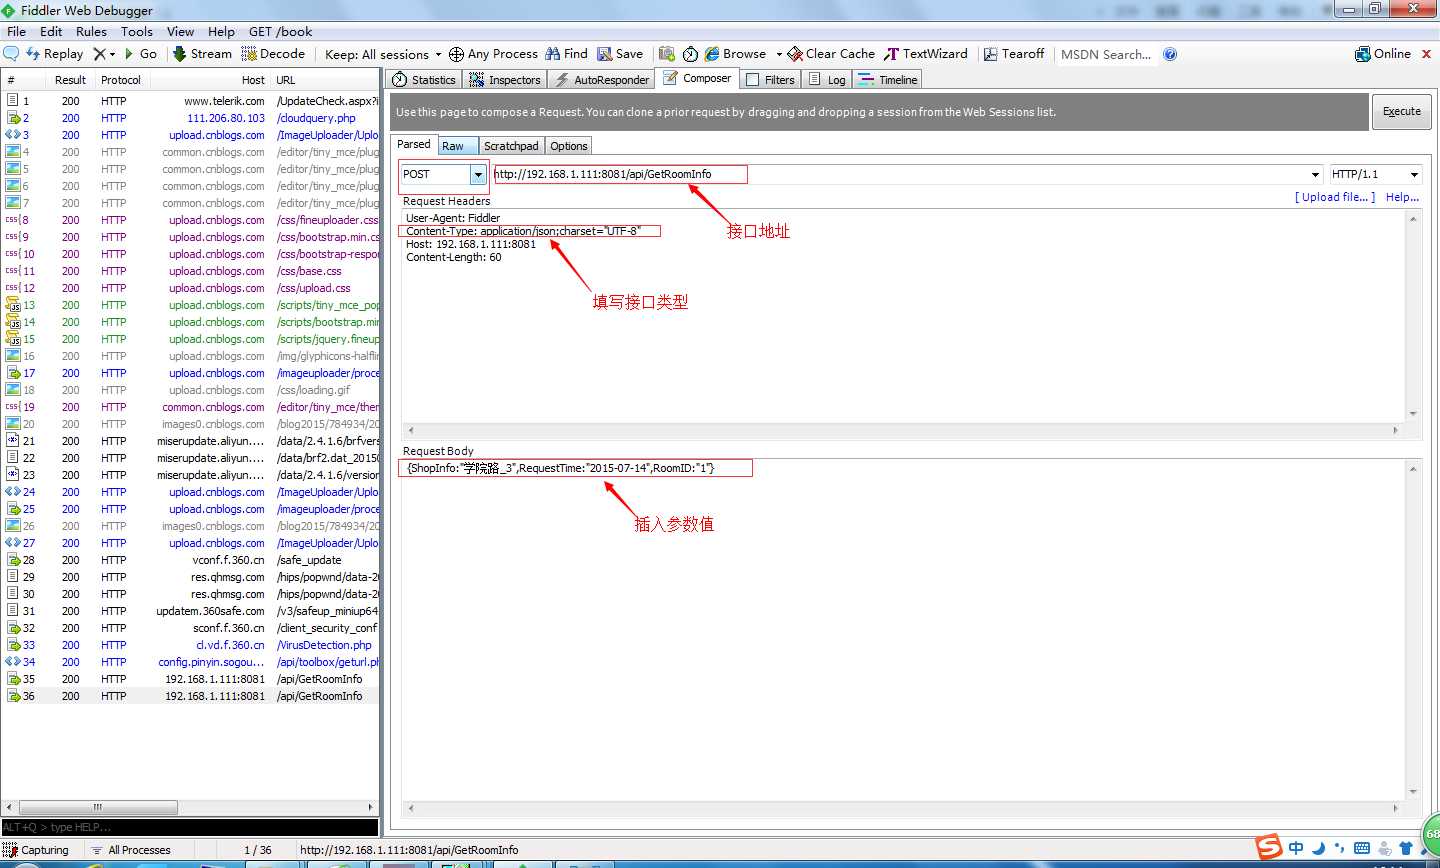Viewport: 1440px width, 868px height.
Task: Toggle the 中 Chinese input mode icon
Action: 1296,848
